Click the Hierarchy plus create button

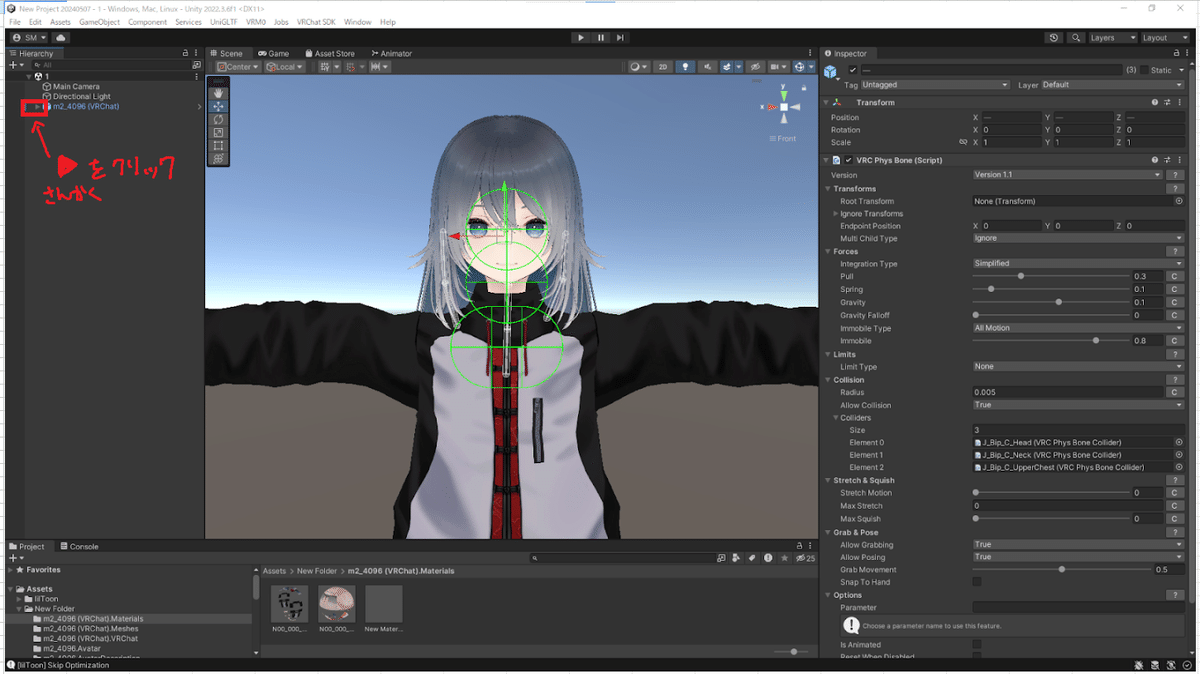14,65
